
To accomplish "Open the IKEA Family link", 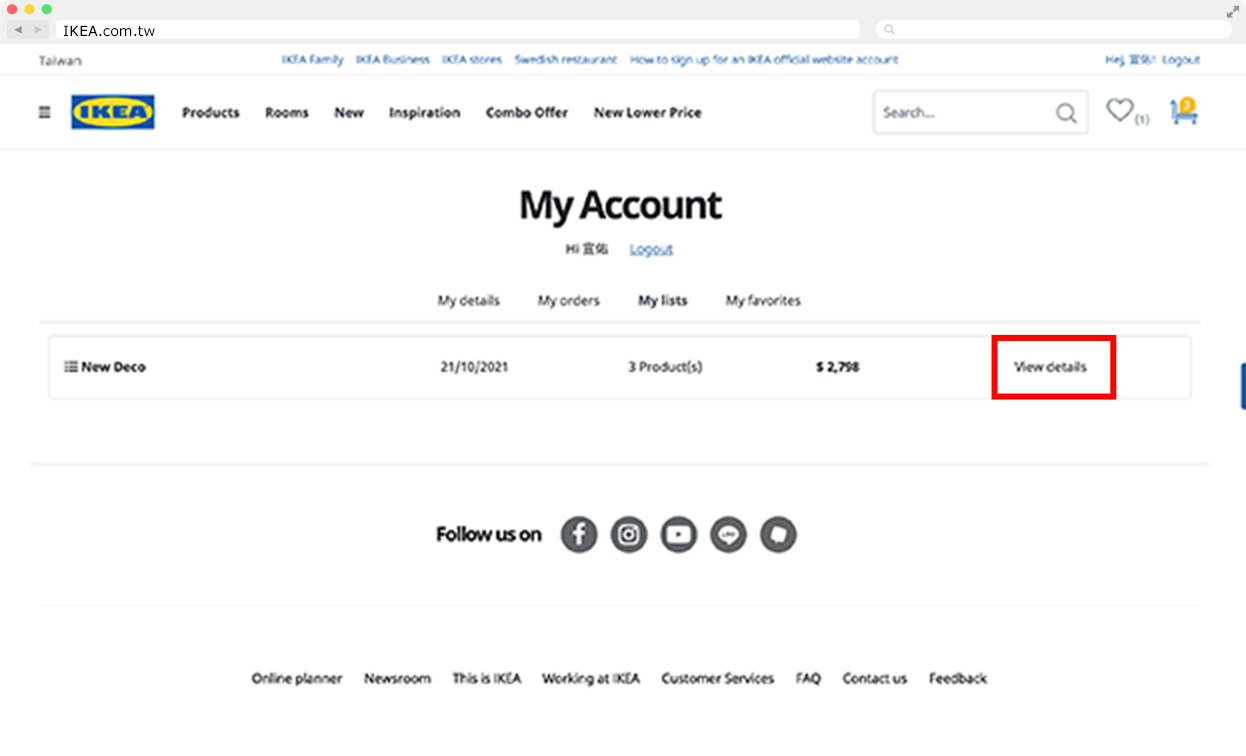I will [x=312, y=60].
